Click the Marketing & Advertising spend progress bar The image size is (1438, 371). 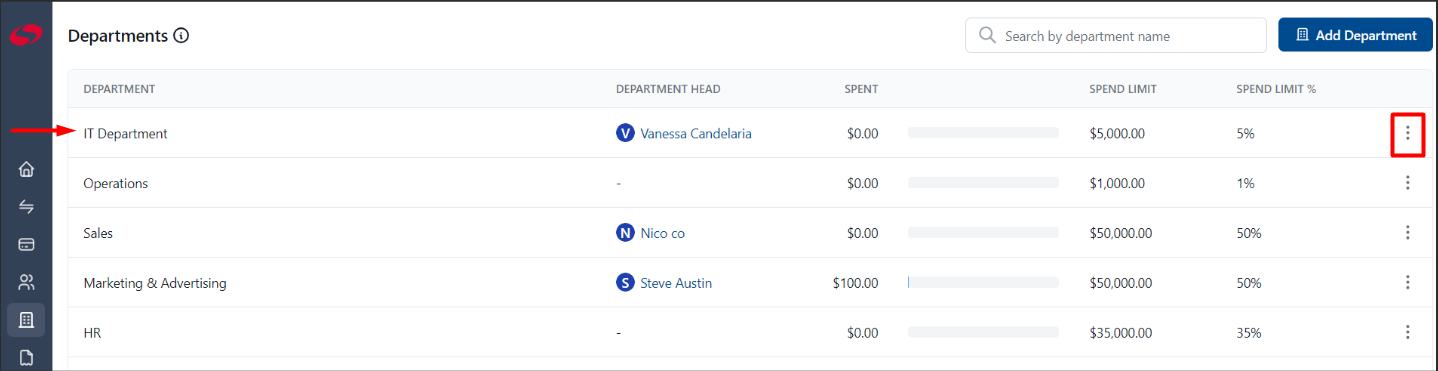point(983,283)
